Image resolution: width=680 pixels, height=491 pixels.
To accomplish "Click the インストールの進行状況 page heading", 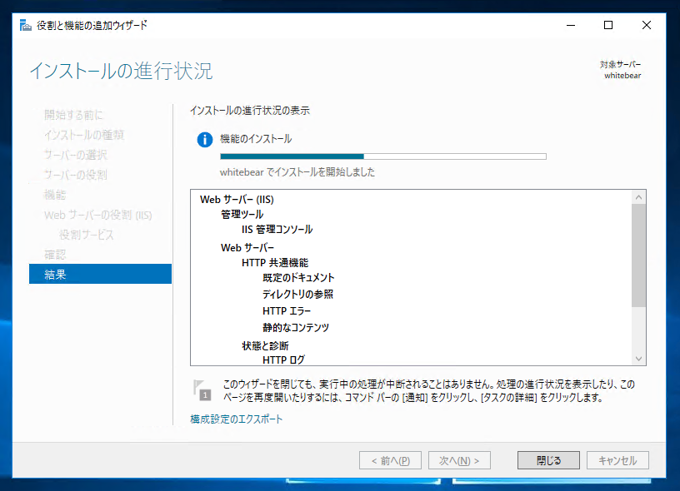I will point(121,71).
